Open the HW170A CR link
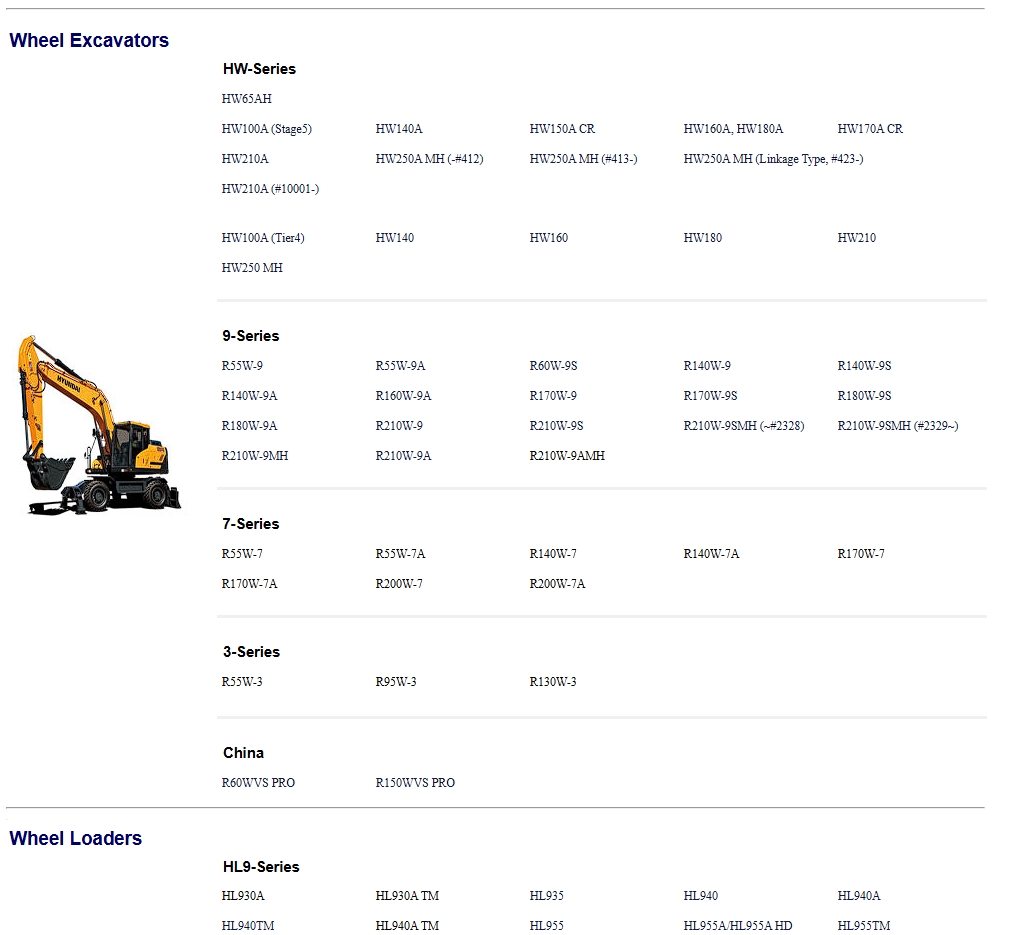1010x935 pixels. click(870, 129)
